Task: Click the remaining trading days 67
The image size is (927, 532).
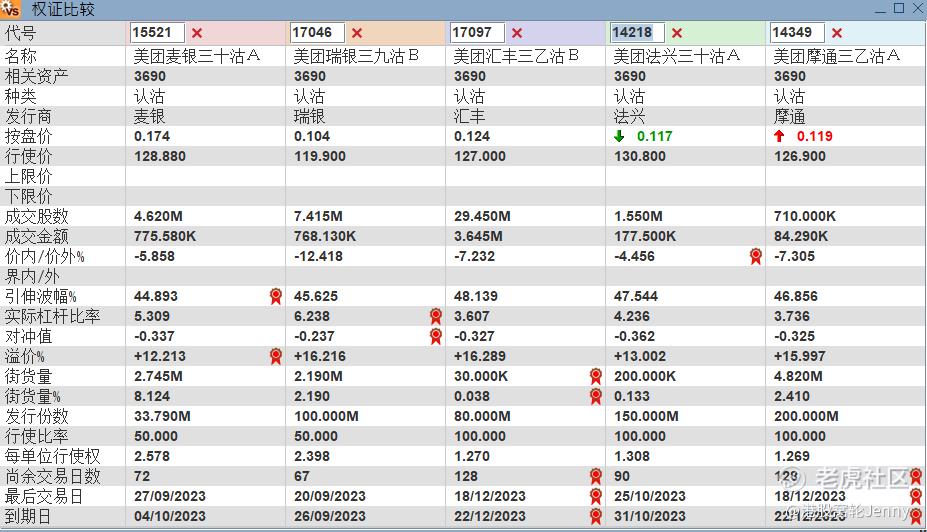Action: tap(302, 476)
